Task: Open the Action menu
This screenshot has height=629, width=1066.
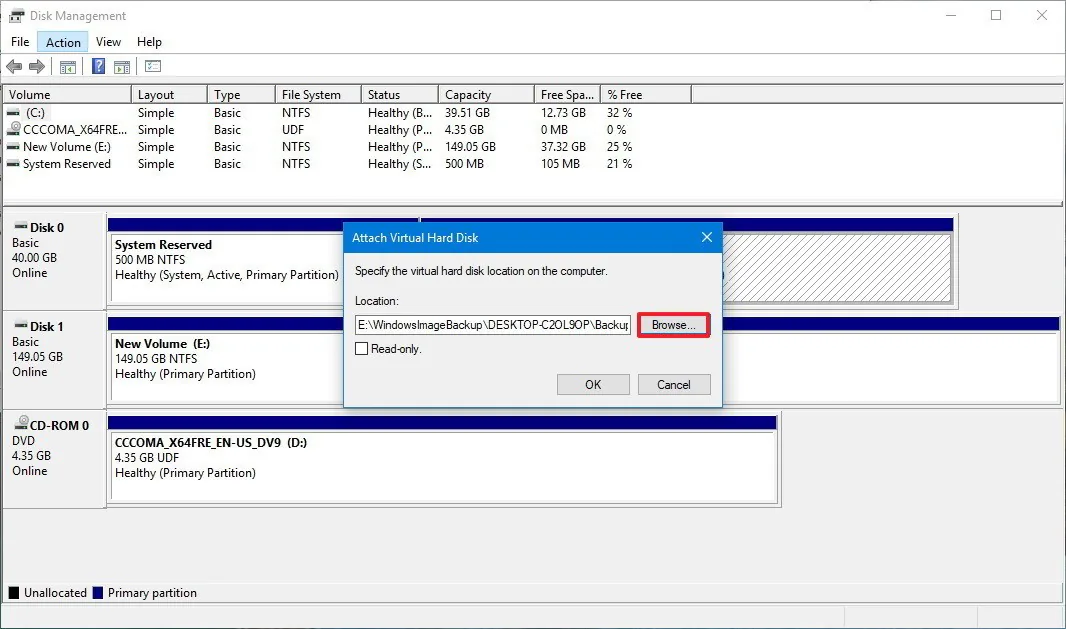Action: click(x=63, y=42)
